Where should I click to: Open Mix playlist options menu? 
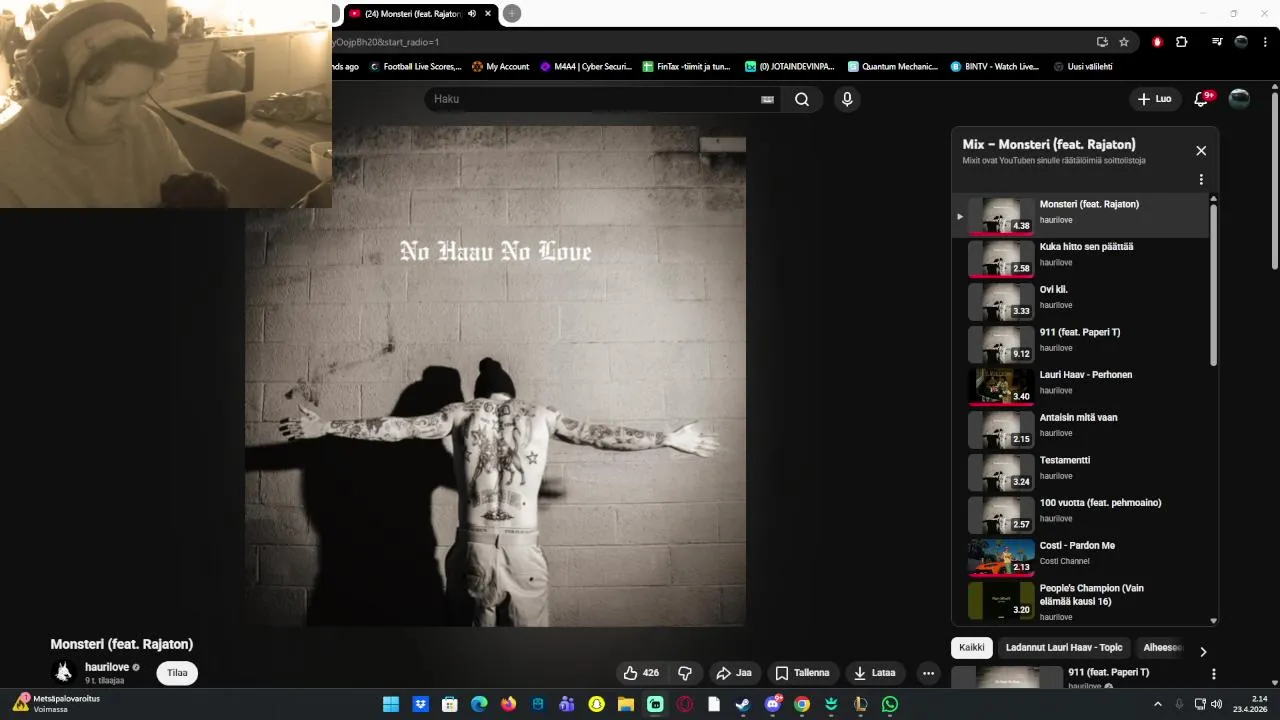coord(1201,180)
